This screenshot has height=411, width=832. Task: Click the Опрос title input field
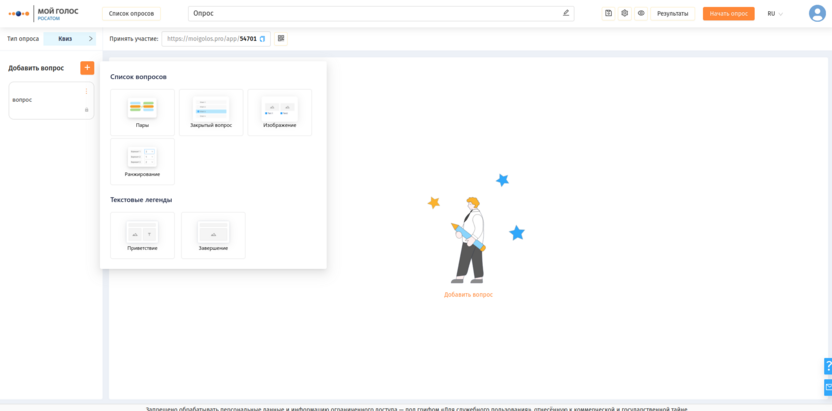click(380, 13)
